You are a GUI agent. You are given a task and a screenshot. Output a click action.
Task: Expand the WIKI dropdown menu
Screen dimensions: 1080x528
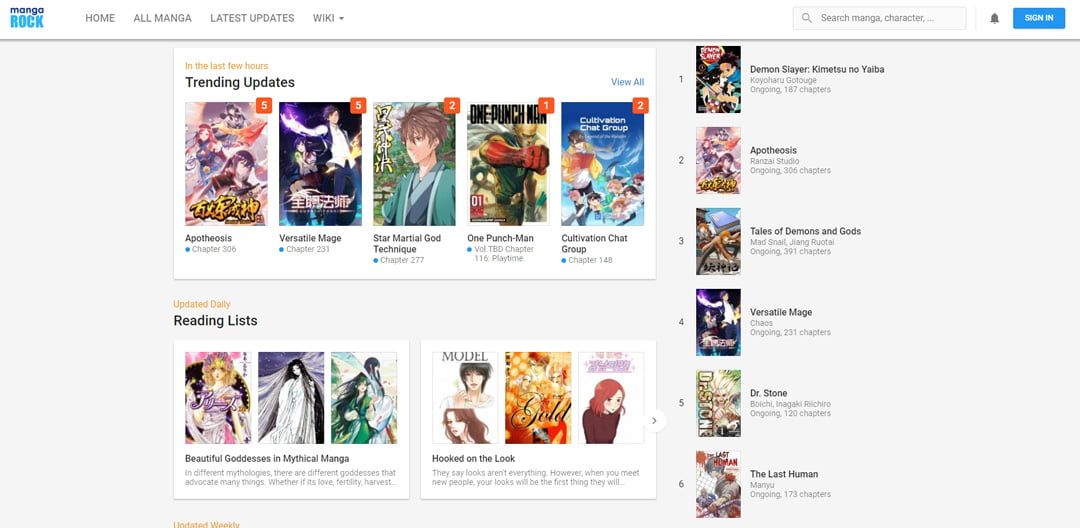click(x=328, y=18)
